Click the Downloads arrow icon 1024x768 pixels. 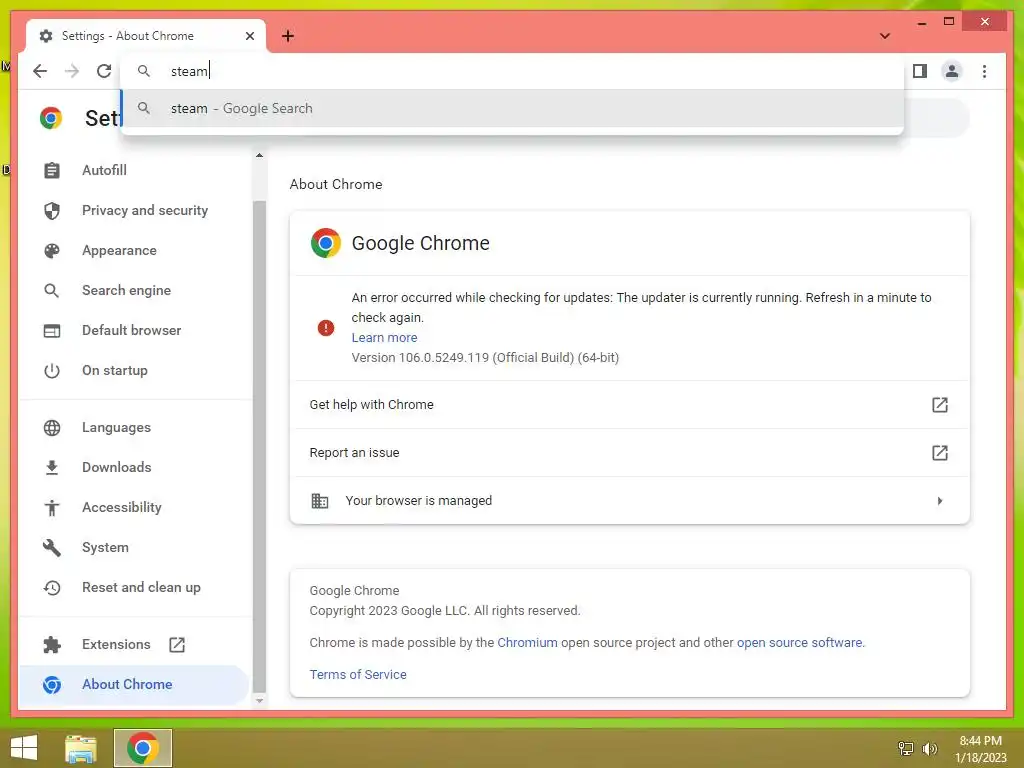tap(52, 468)
